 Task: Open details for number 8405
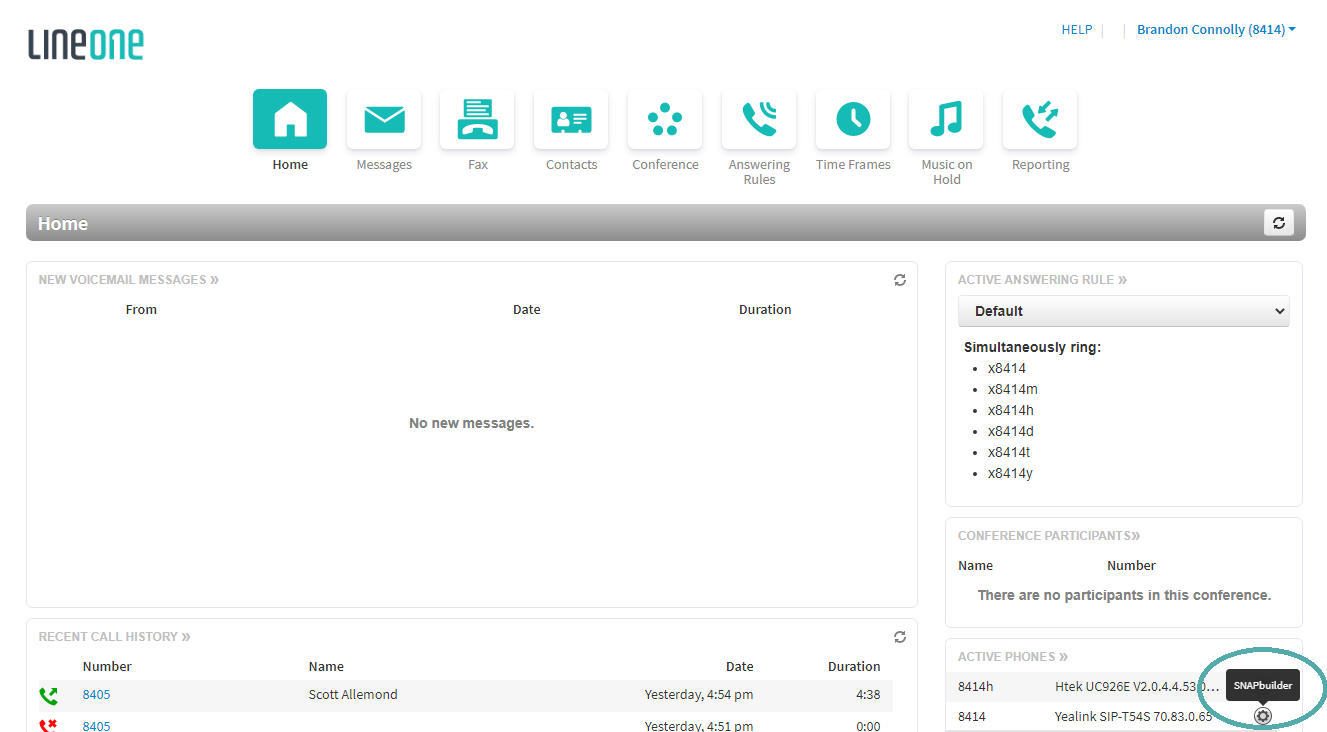(96, 694)
